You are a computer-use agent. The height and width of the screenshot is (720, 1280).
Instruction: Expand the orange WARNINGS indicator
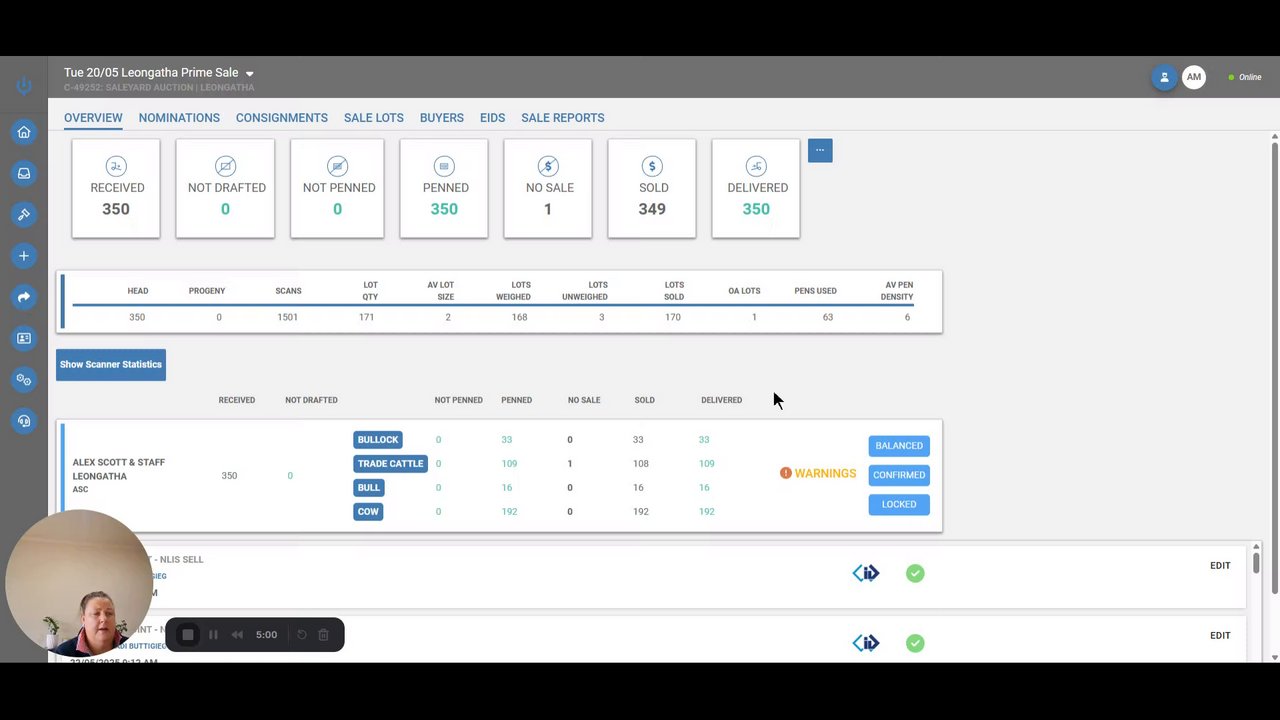pyautogui.click(x=818, y=473)
